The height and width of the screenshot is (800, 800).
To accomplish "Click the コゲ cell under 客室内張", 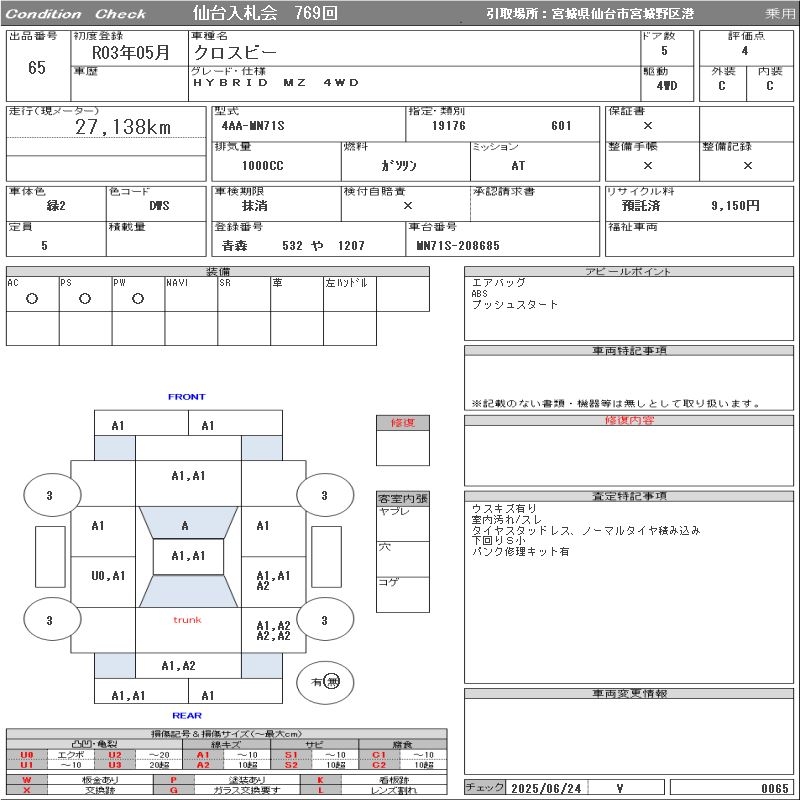I will 403,594.
